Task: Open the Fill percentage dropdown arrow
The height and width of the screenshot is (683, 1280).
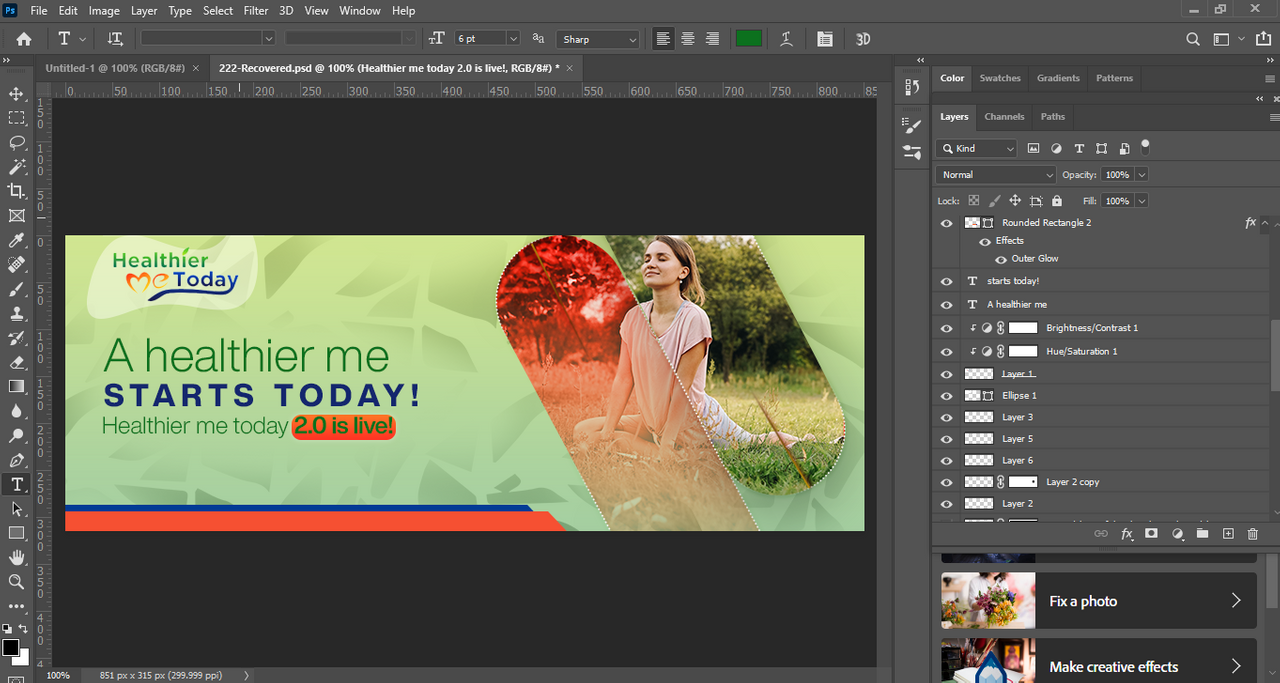Action: (1141, 201)
